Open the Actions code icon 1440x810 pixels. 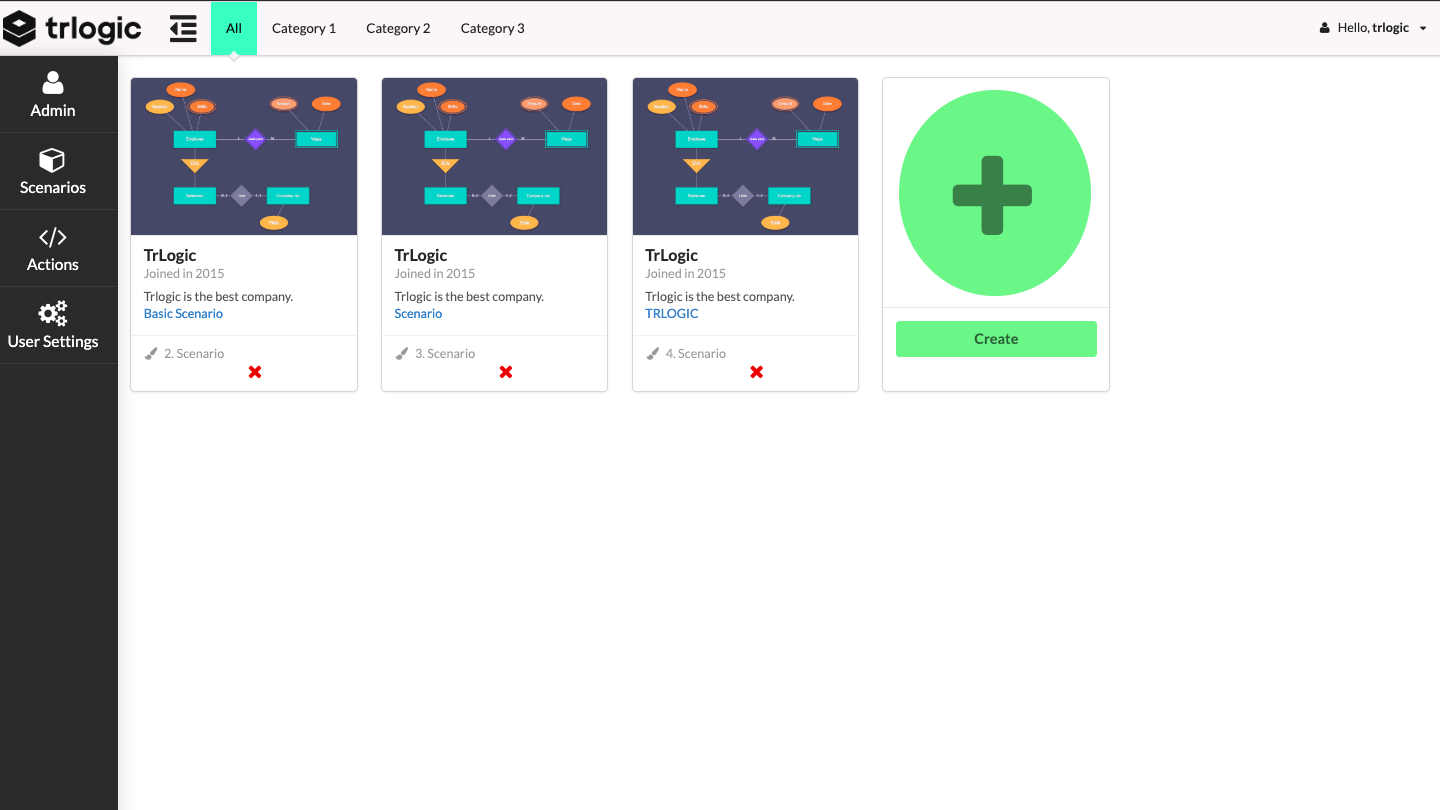pos(53,237)
